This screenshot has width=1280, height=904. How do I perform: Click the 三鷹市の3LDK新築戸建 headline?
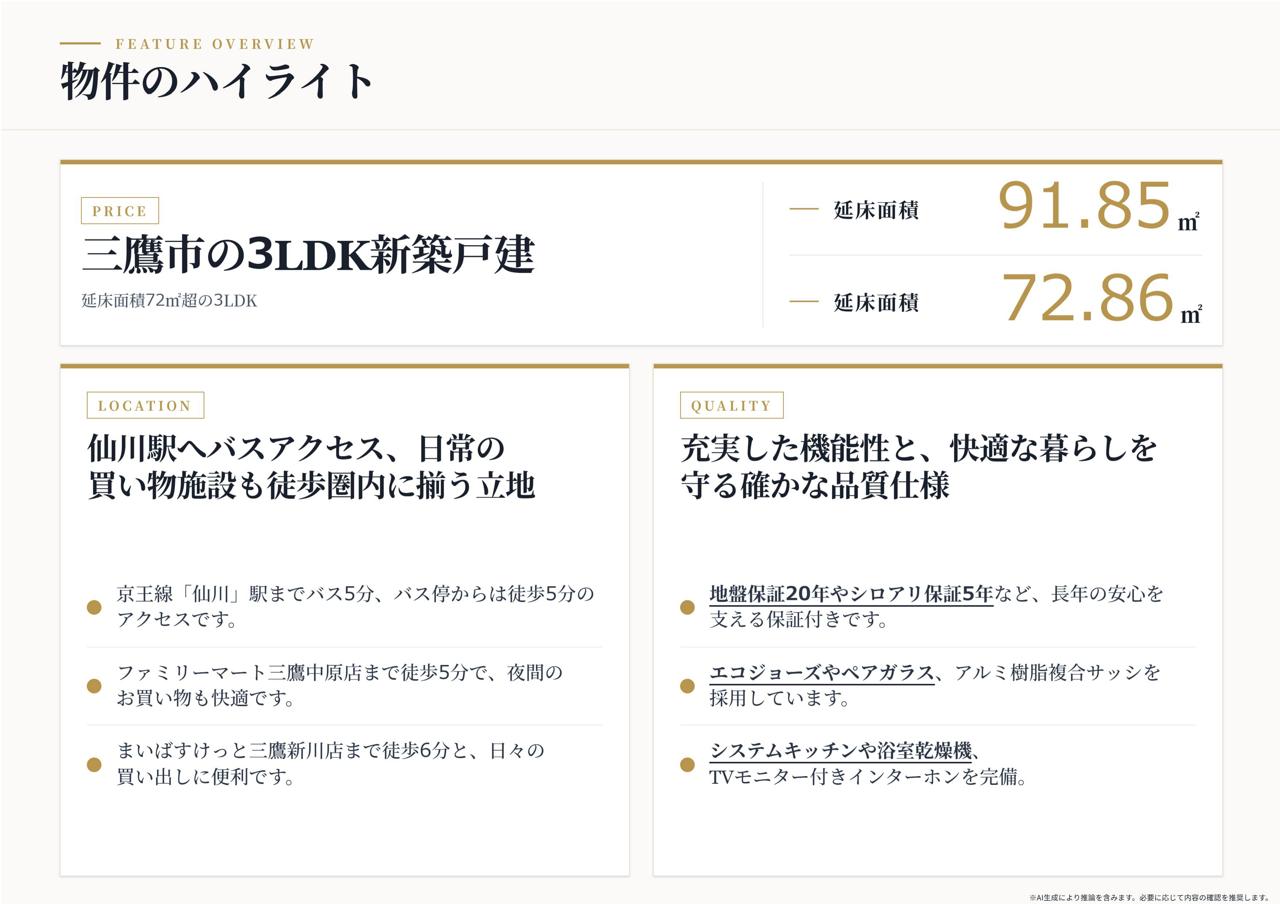pyautogui.click(x=308, y=255)
